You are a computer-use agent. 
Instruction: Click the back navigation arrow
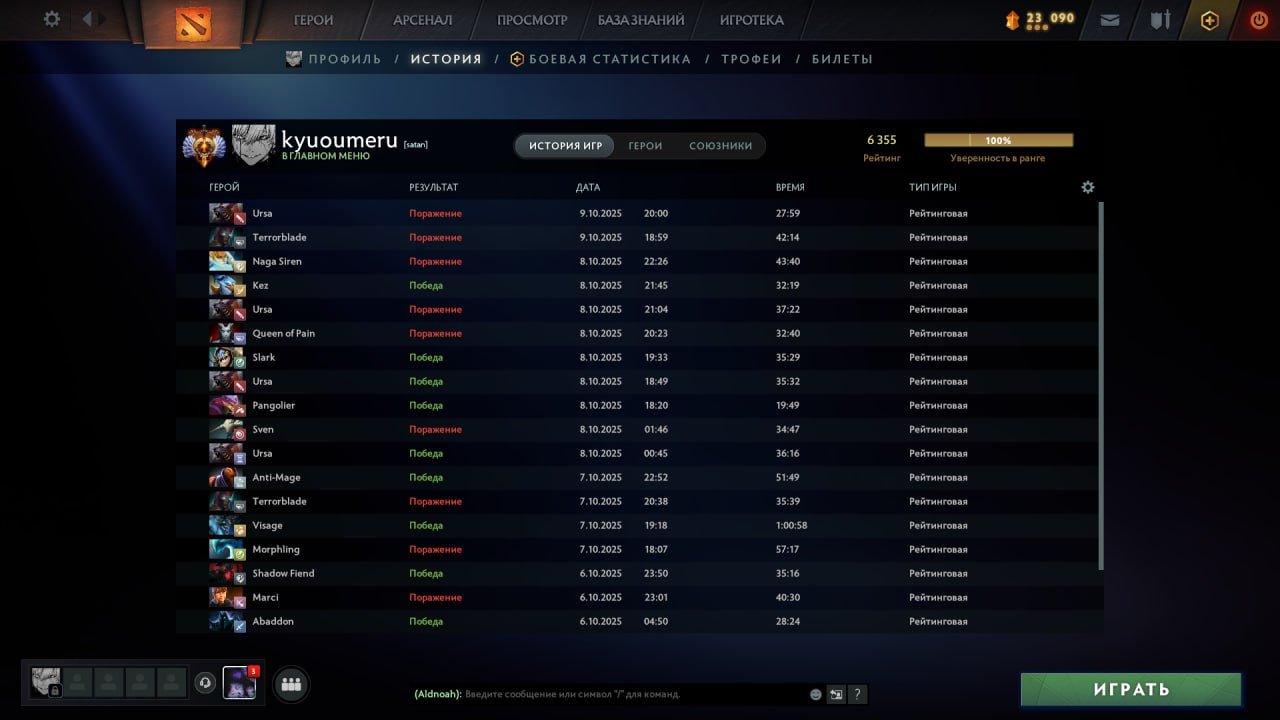pyautogui.click(x=87, y=19)
